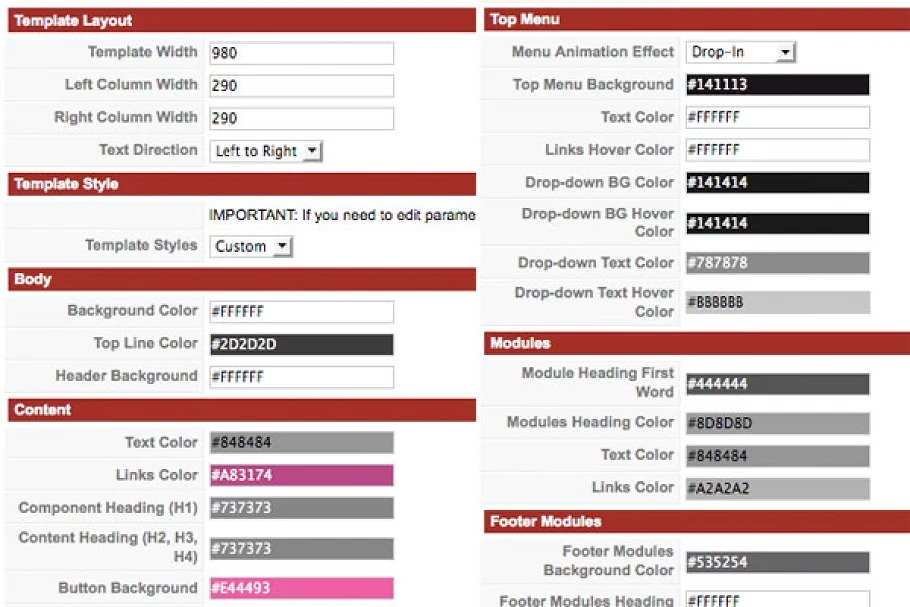Viewport: 910px width, 607px height.
Task: Select the Drop-down Text Color swatch
Action: 777,263
